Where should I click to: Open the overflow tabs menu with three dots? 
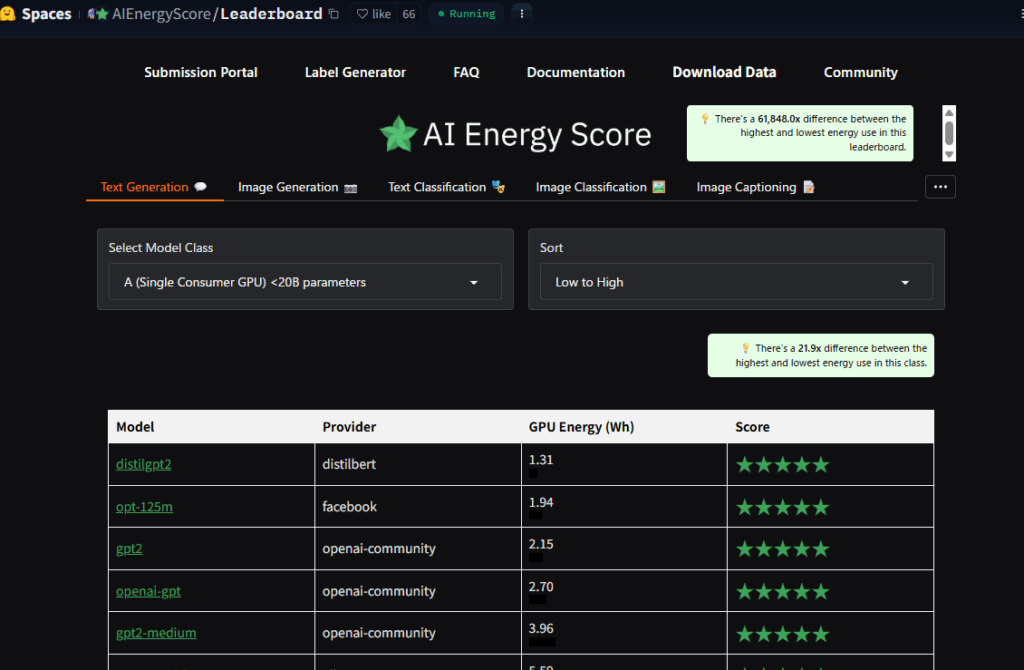pos(940,187)
